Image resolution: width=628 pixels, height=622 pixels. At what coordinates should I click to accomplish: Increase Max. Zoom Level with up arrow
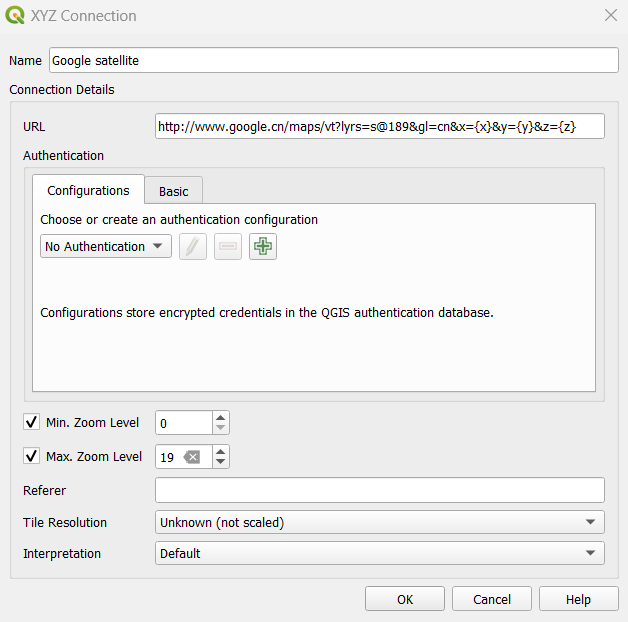[x=220, y=451]
